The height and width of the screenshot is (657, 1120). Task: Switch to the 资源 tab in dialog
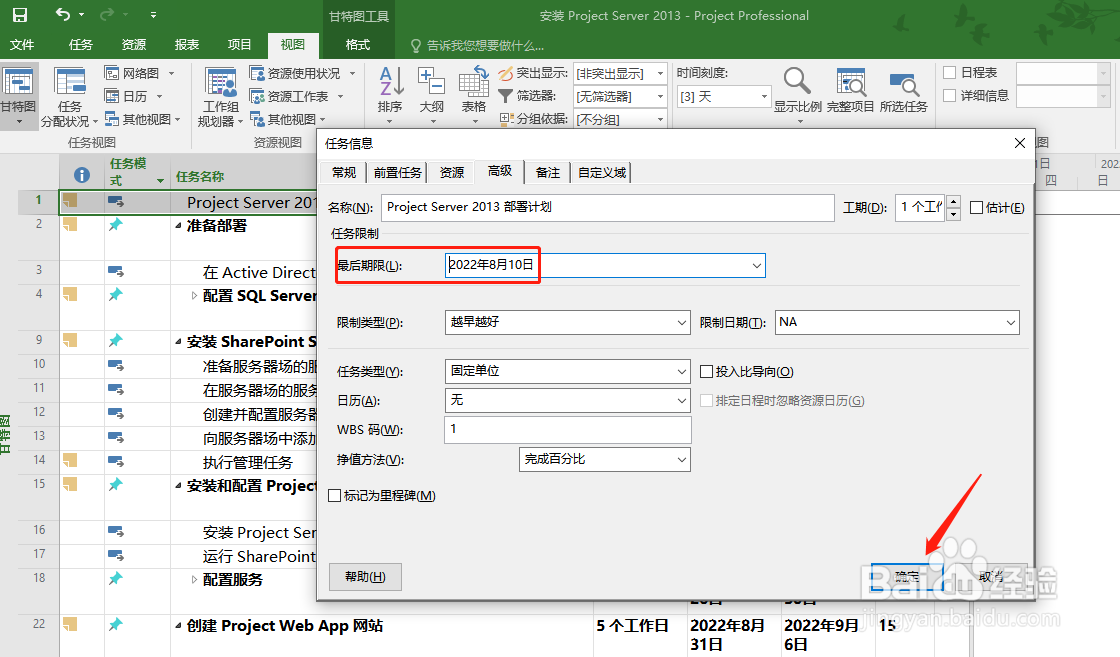[x=451, y=172]
